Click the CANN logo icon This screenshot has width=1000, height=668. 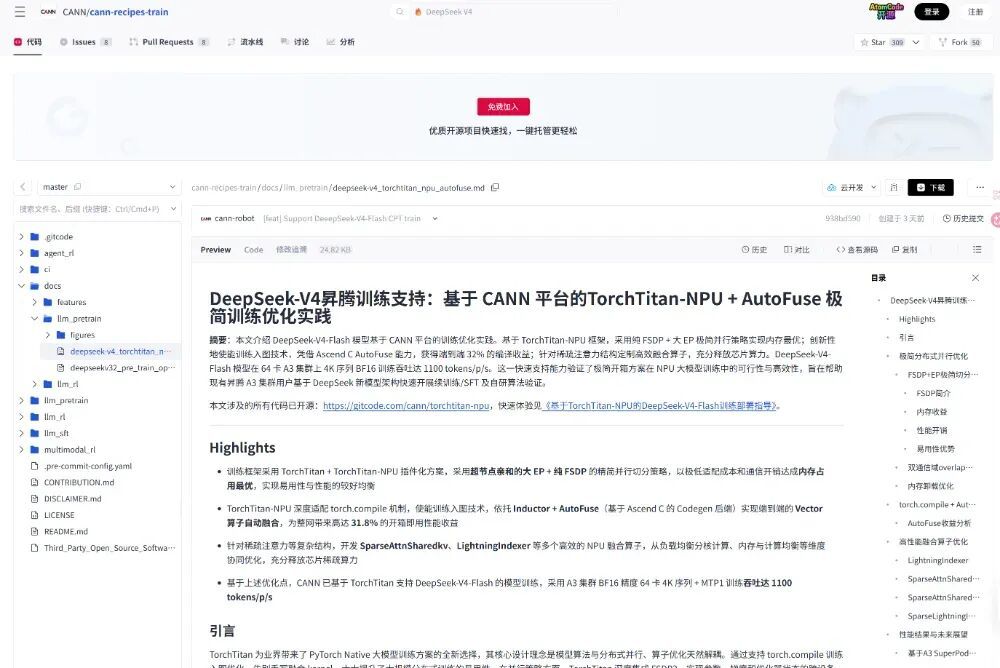pyautogui.click(x=48, y=11)
